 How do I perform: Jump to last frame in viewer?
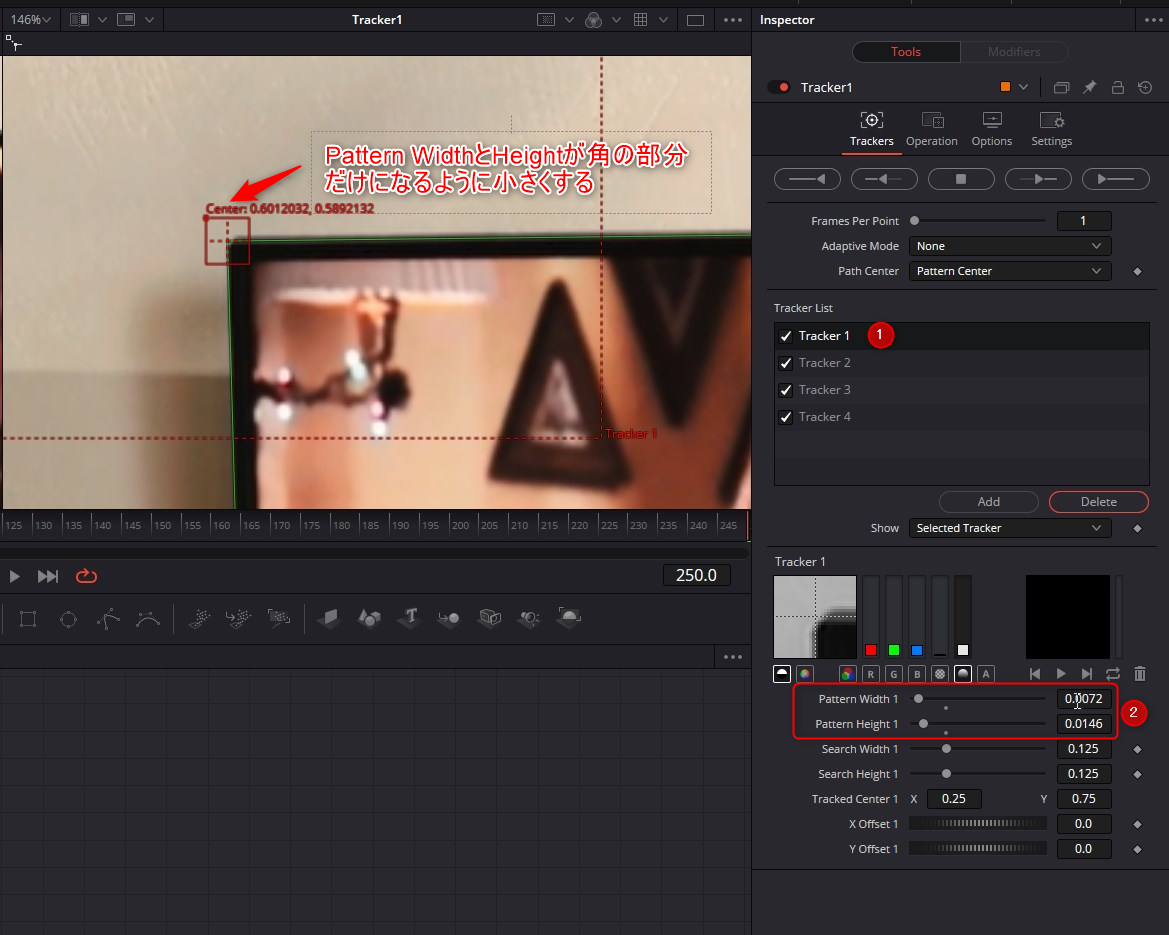(48, 576)
